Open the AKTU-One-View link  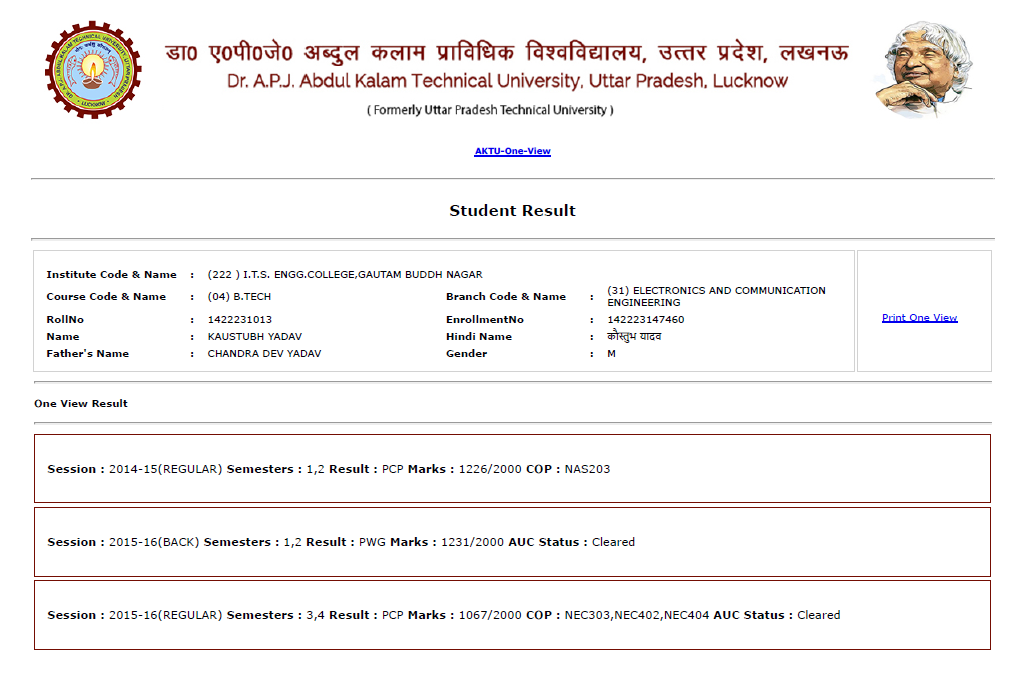pos(512,151)
